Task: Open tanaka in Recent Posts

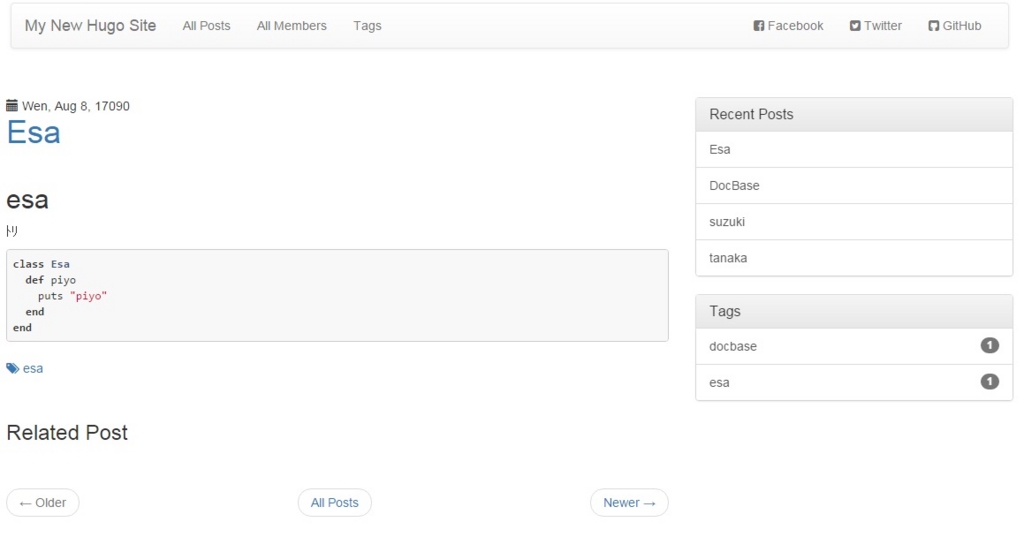Action: tap(728, 258)
